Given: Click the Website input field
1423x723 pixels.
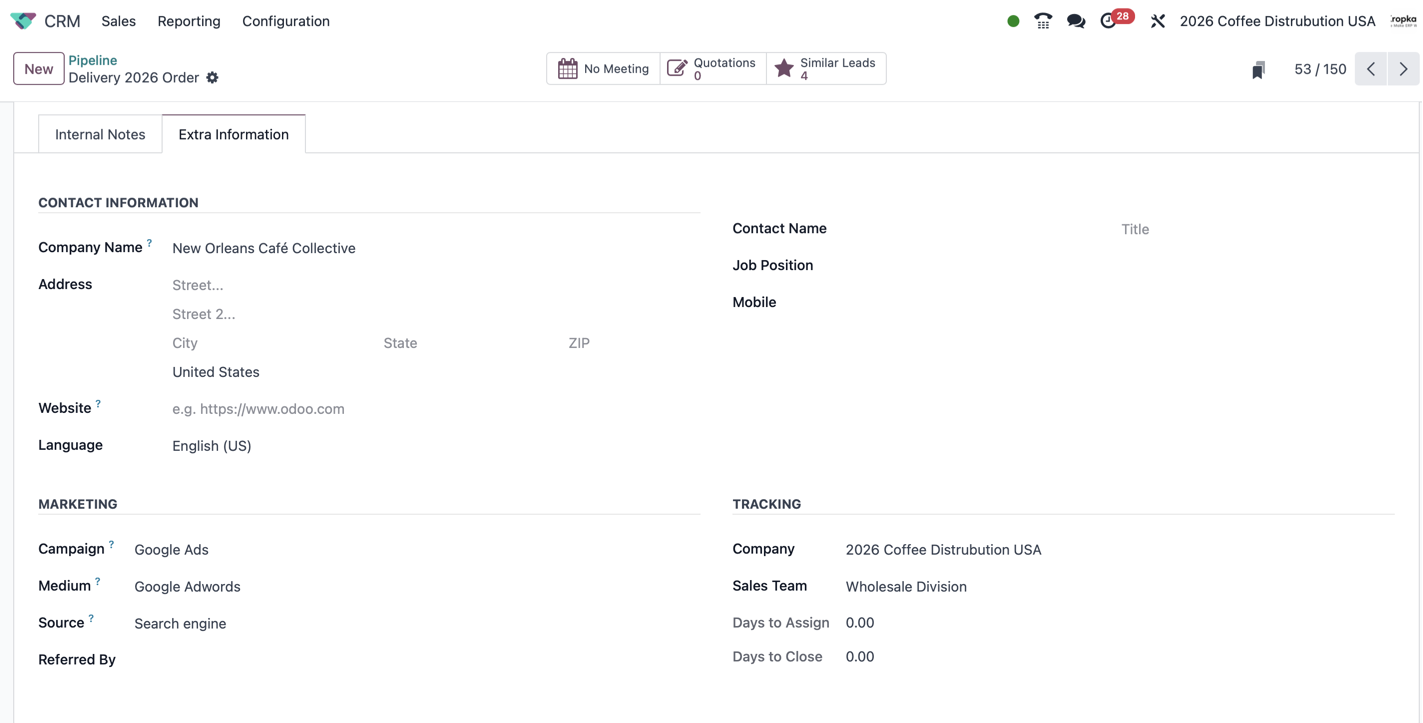Looking at the screenshot, I should click(435, 409).
